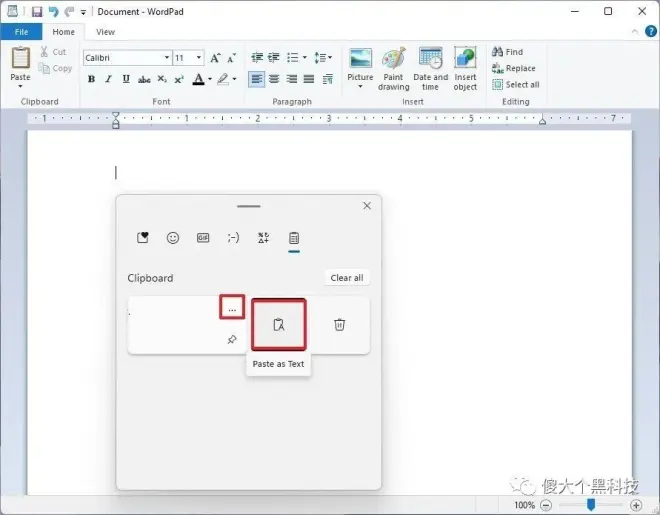The width and height of the screenshot is (660, 515).
Task: Open the highlight color dropdown arrow
Action: 234,79
